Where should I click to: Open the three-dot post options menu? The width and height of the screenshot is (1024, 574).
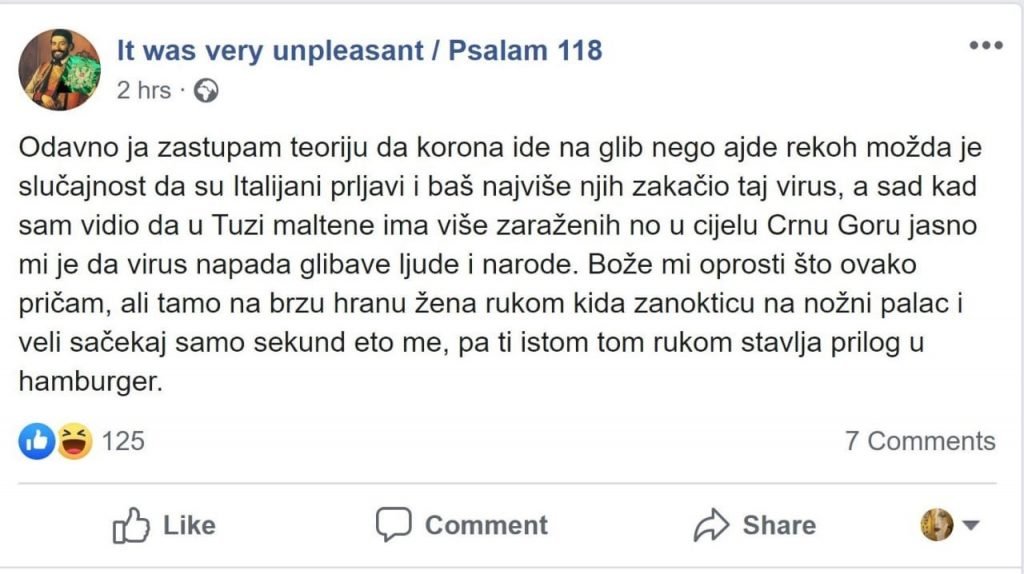985,46
